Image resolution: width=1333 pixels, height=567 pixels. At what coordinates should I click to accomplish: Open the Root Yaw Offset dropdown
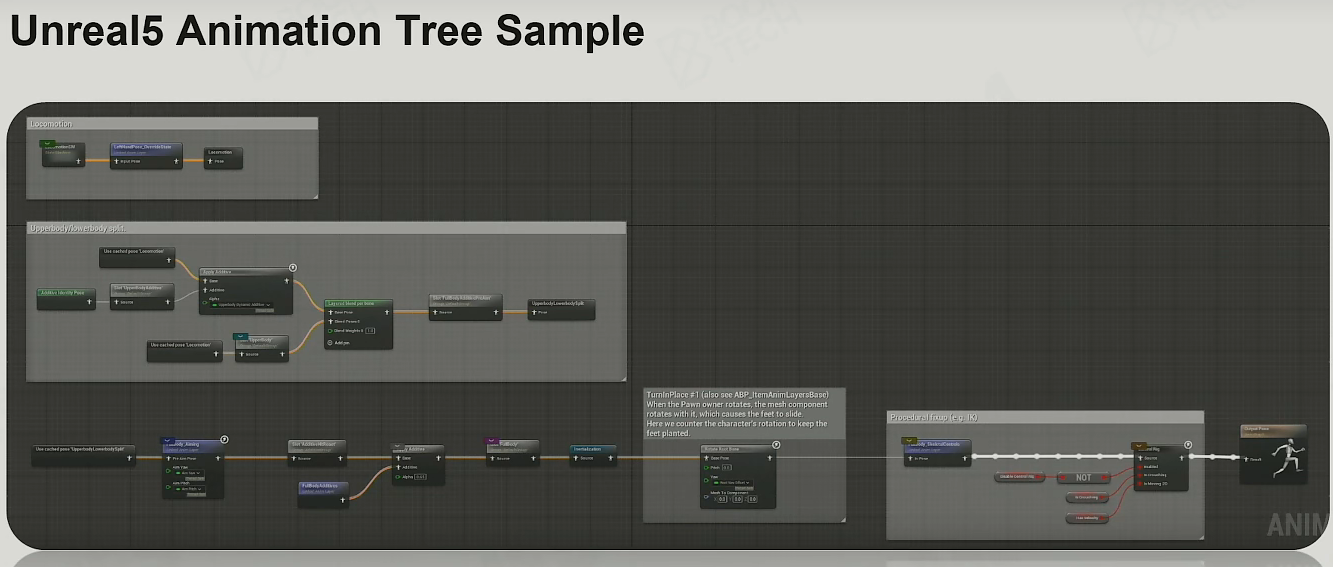[734, 483]
